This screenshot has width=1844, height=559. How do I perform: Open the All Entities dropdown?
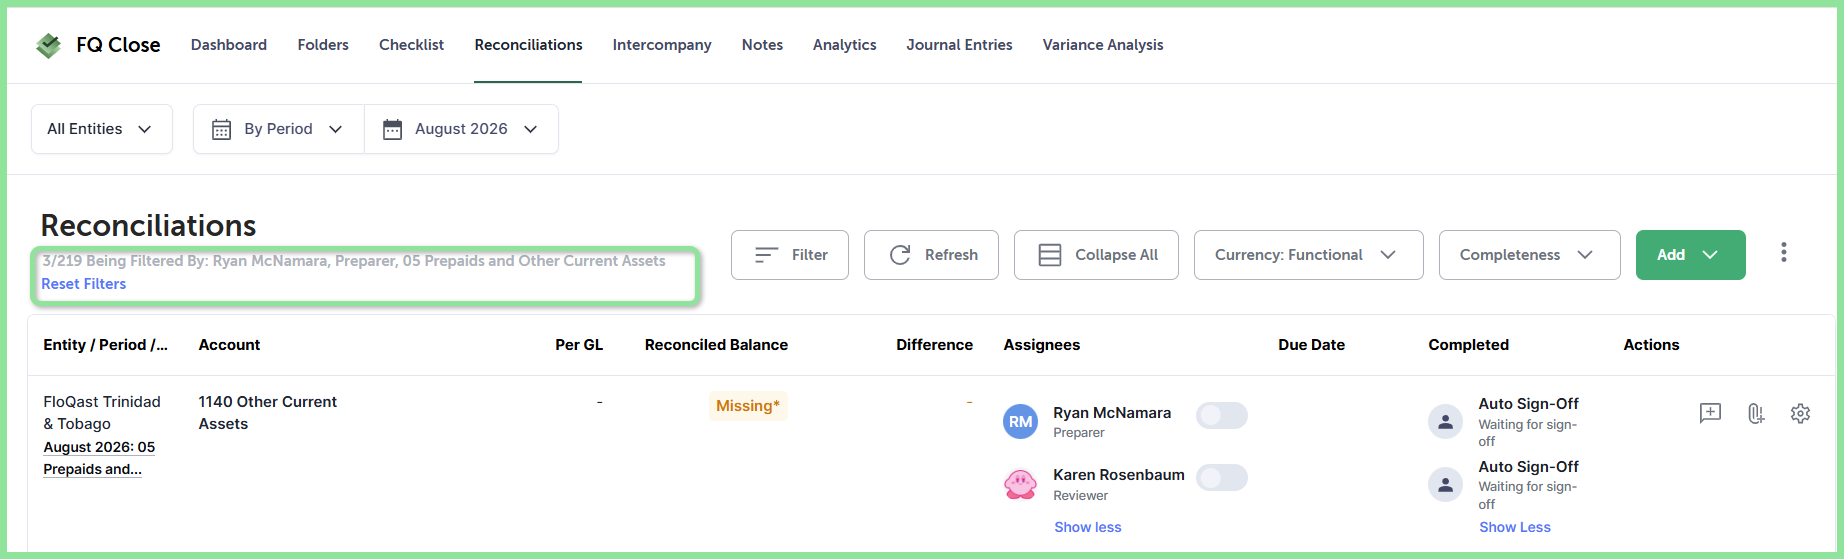point(101,129)
